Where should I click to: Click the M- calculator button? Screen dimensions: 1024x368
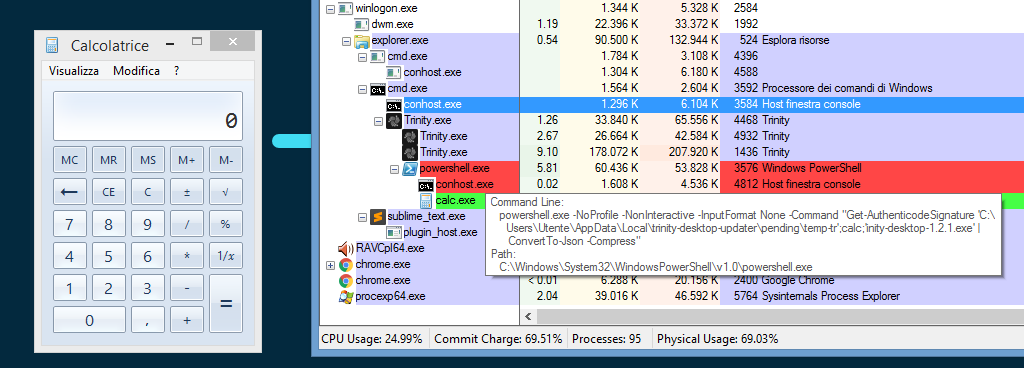[x=226, y=160]
